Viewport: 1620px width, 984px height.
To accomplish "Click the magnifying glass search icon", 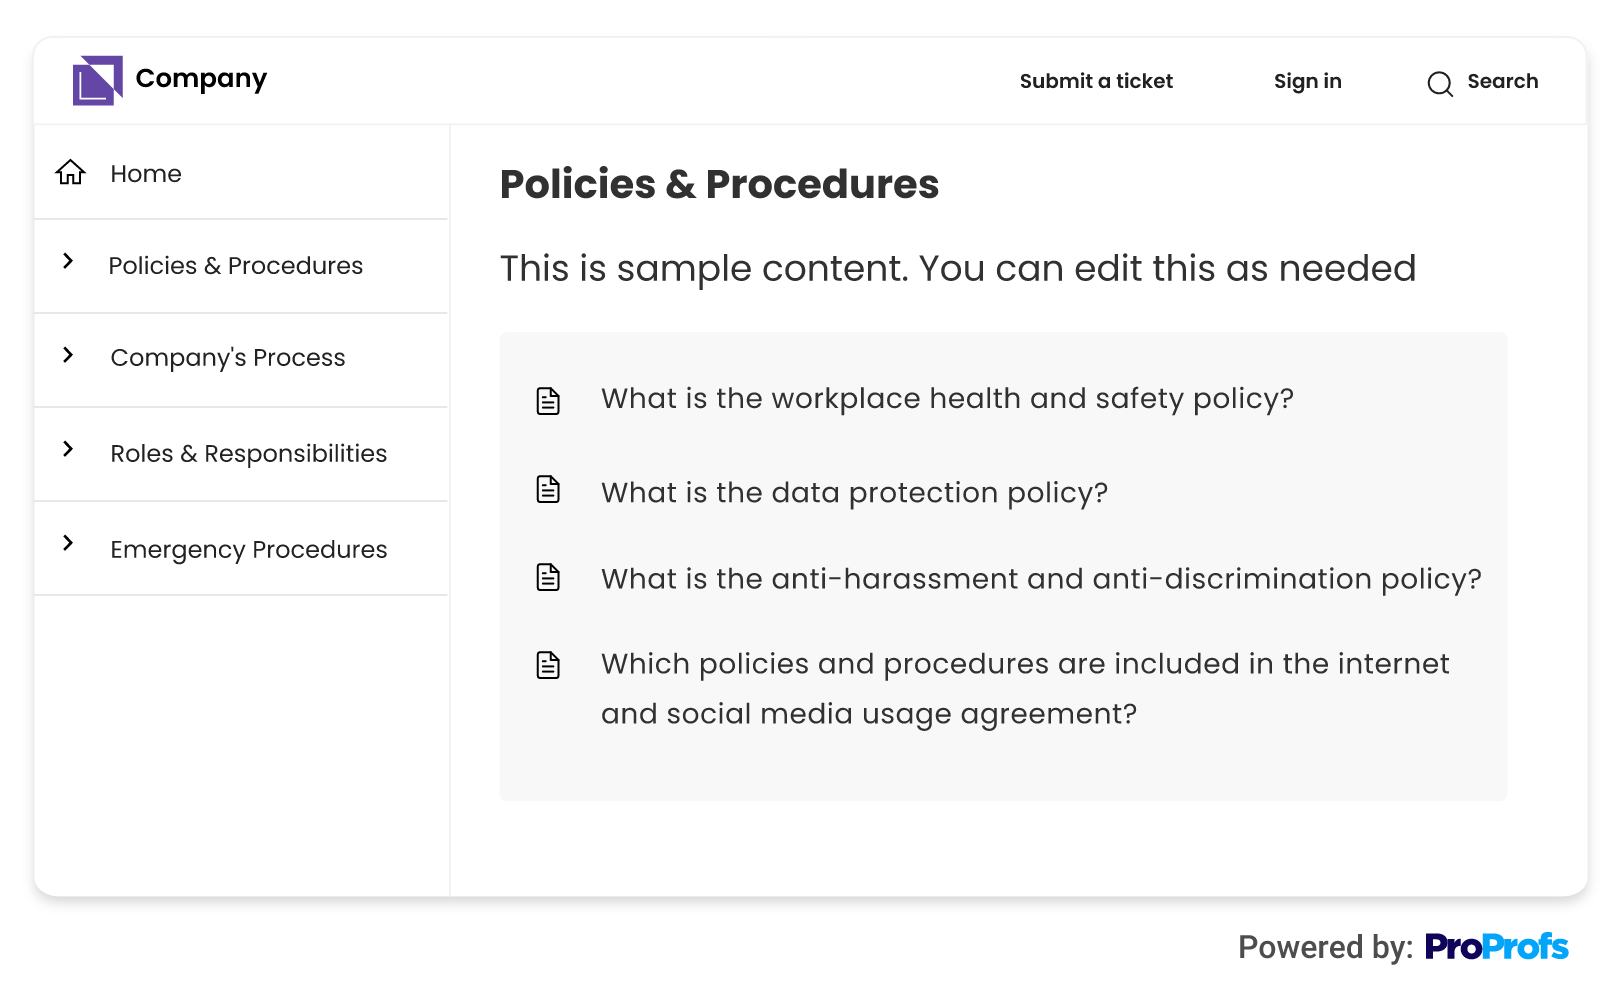I will (x=1440, y=84).
